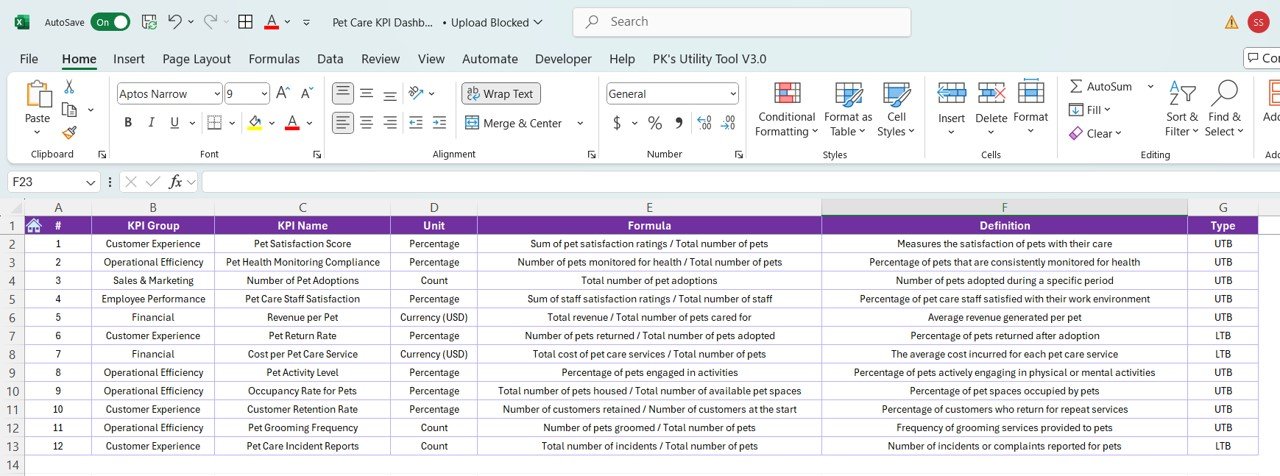Image resolution: width=1280 pixels, height=476 pixels.
Task: Open PK's Utility Tool V3.0 tab
Action: click(x=709, y=59)
